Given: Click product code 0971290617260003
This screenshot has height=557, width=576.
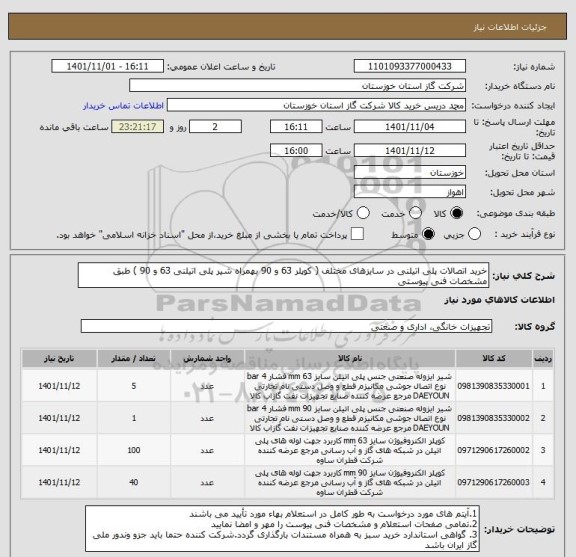Looking at the screenshot, I should coord(494,482).
